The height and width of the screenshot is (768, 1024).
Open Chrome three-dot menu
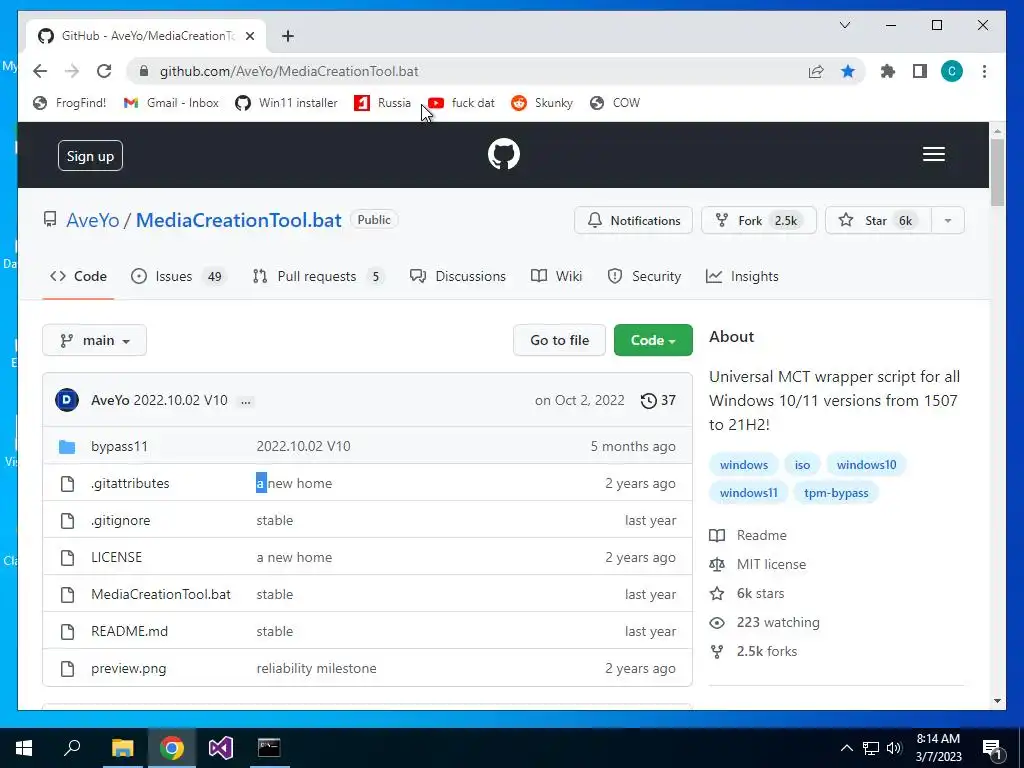[x=984, y=71]
